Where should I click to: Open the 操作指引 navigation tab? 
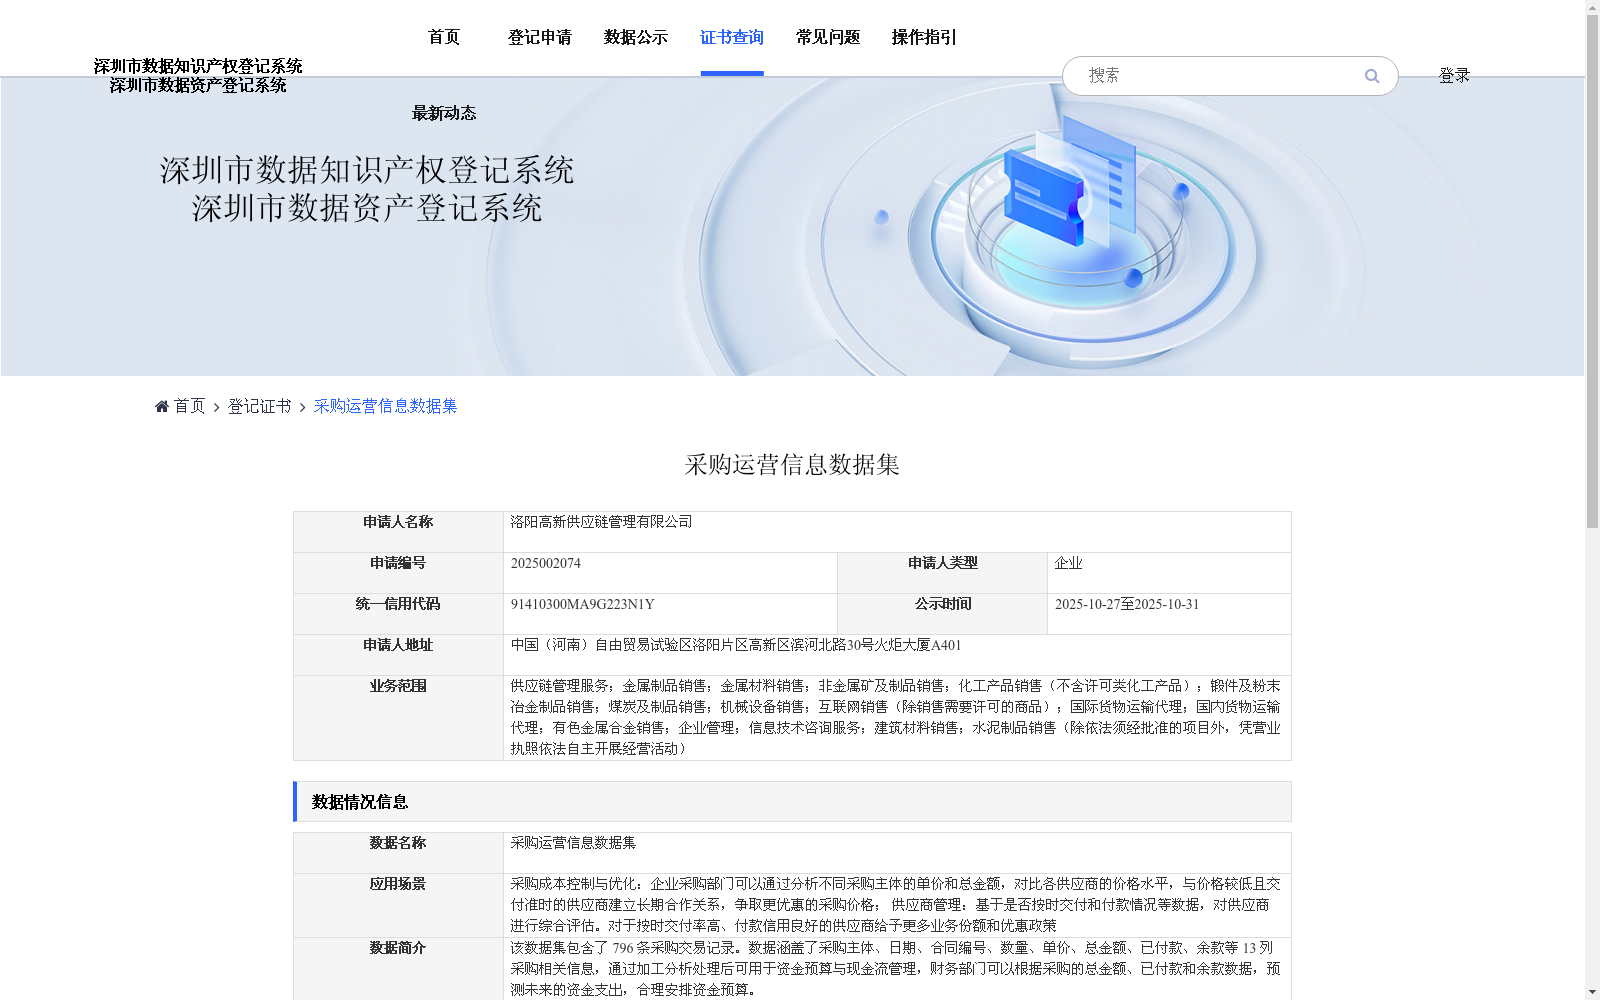click(924, 37)
